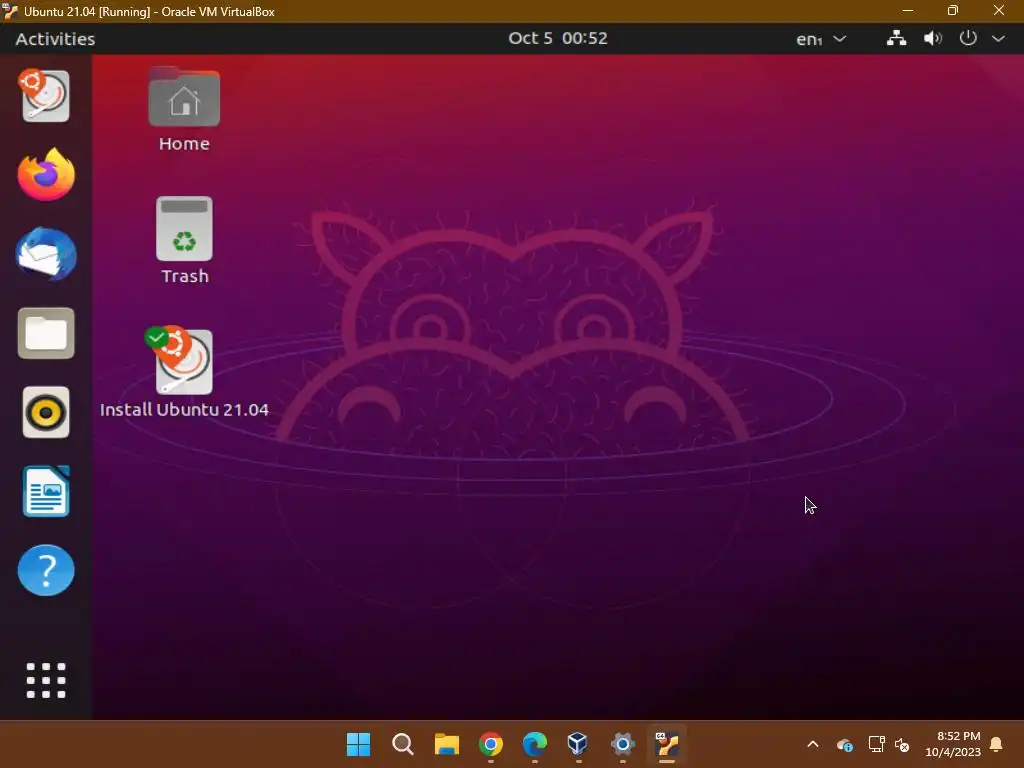The width and height of the screenshot is (1024, 768).
Task: Click the wired network icon in top bar
Action: (x=896, y=39)
